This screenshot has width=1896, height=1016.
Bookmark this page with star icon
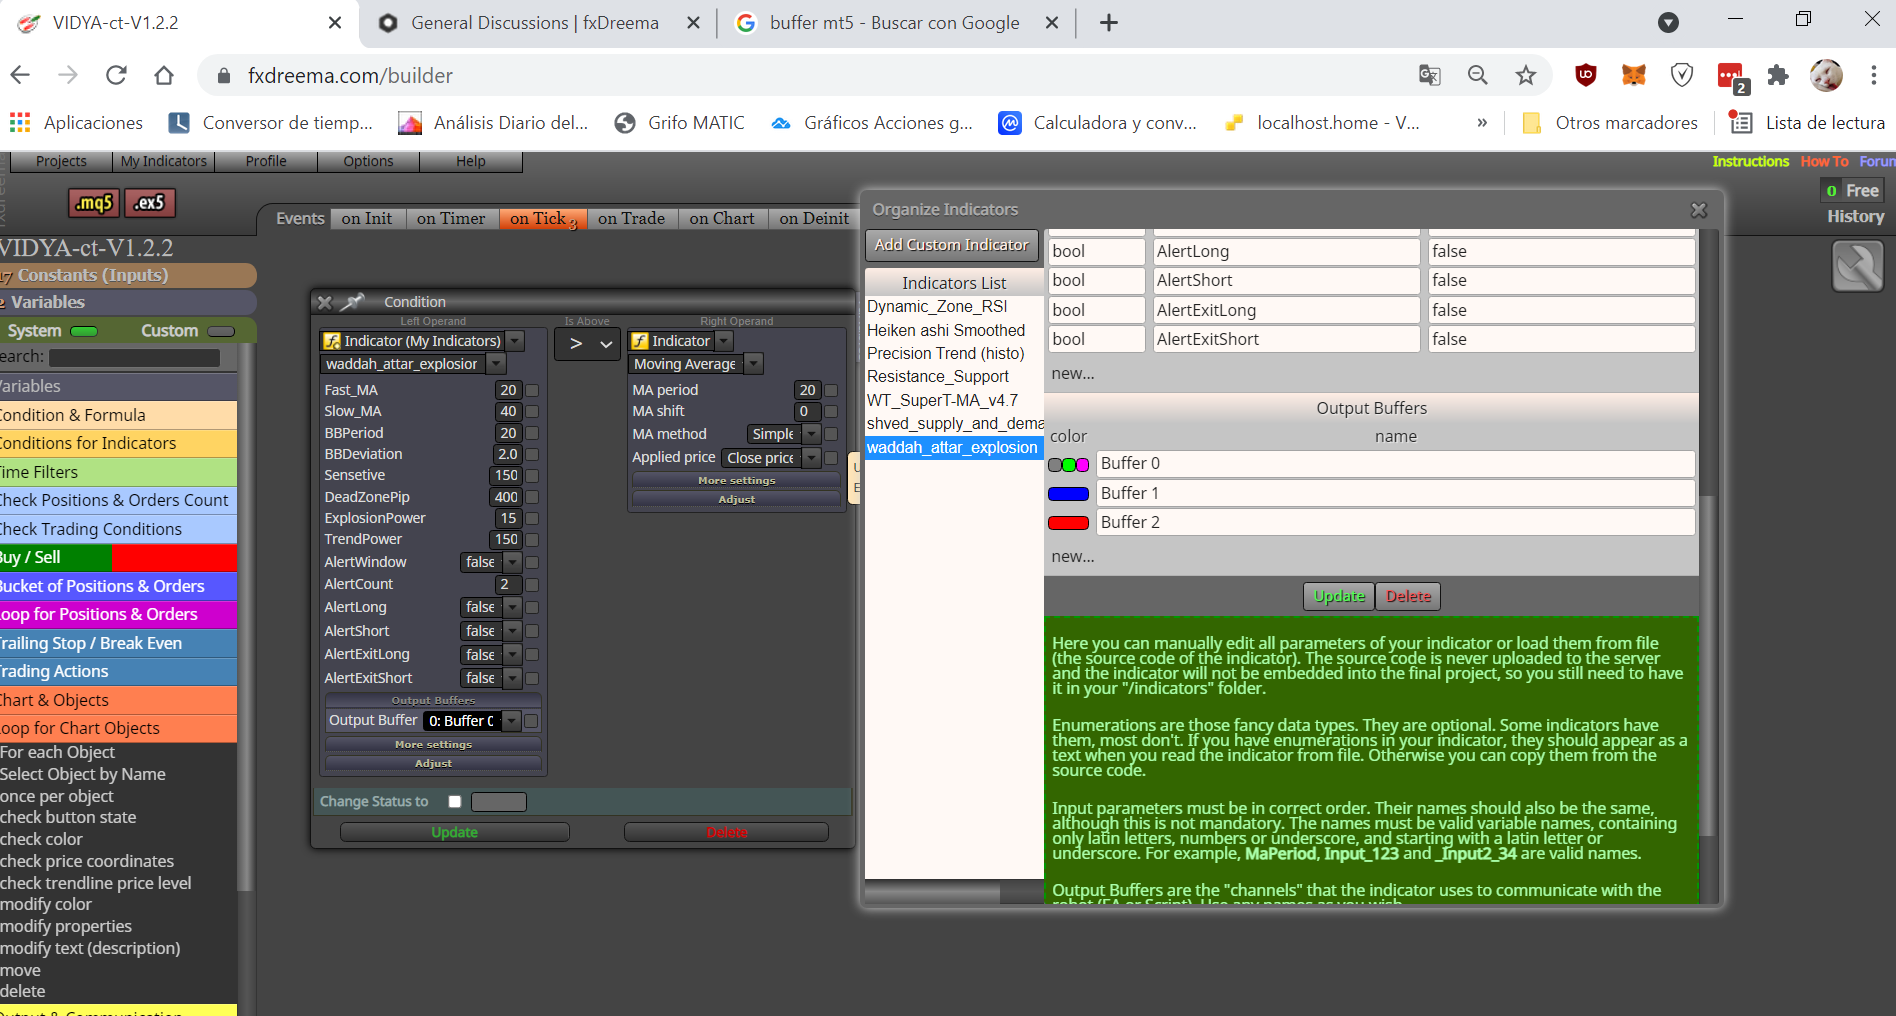[1525, 75]
